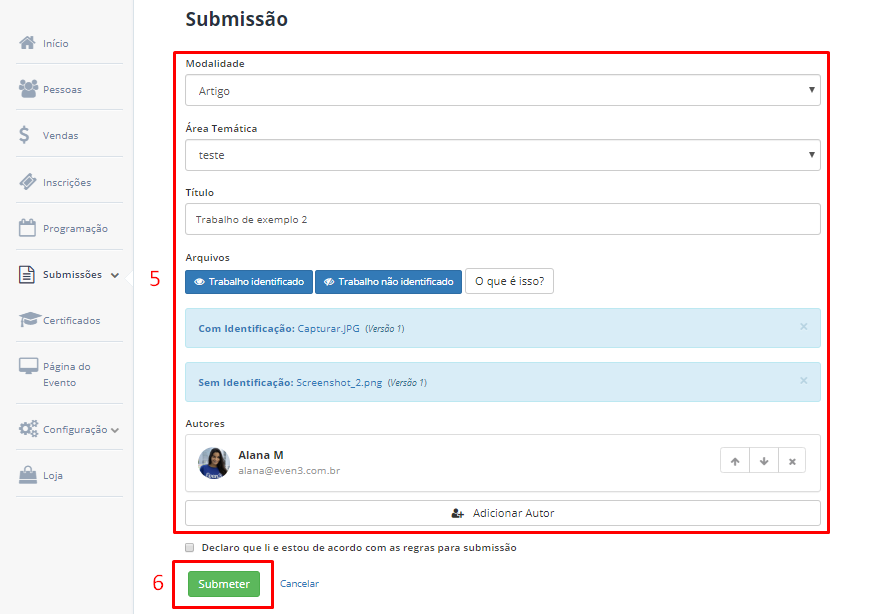This screenshot has height=614, width=876.
Task: Open the Área Temática dropdown
Action: (503, 155)
